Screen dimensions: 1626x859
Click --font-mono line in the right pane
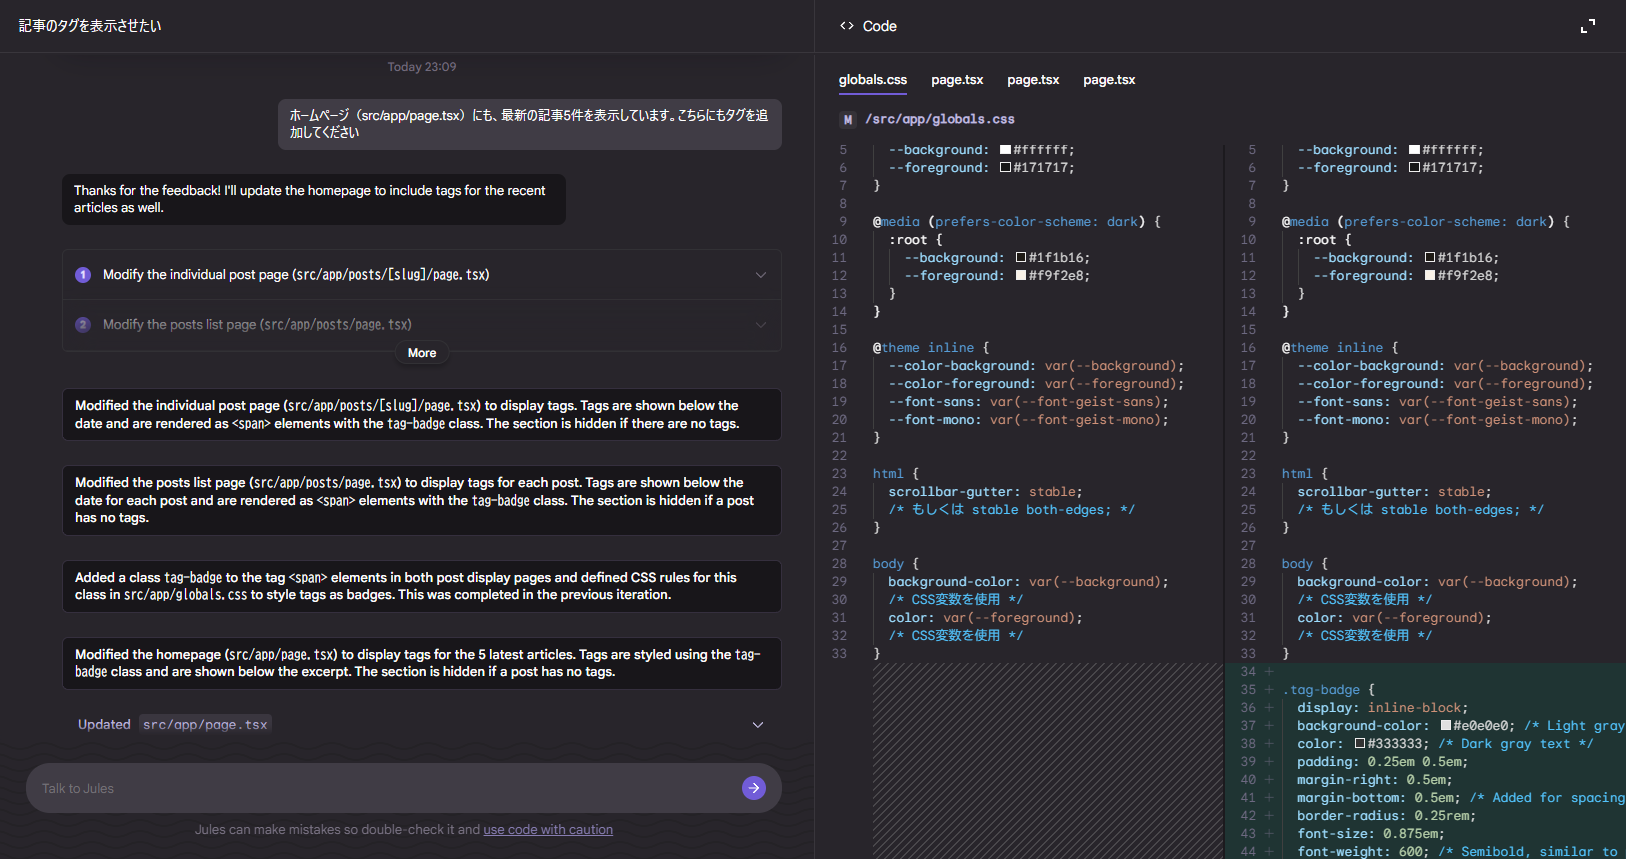coord(1437,420)
